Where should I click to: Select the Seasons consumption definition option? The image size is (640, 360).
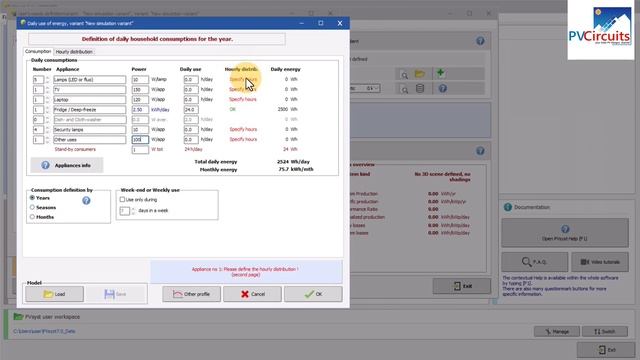pyautogui.click(x=32, y=207)
